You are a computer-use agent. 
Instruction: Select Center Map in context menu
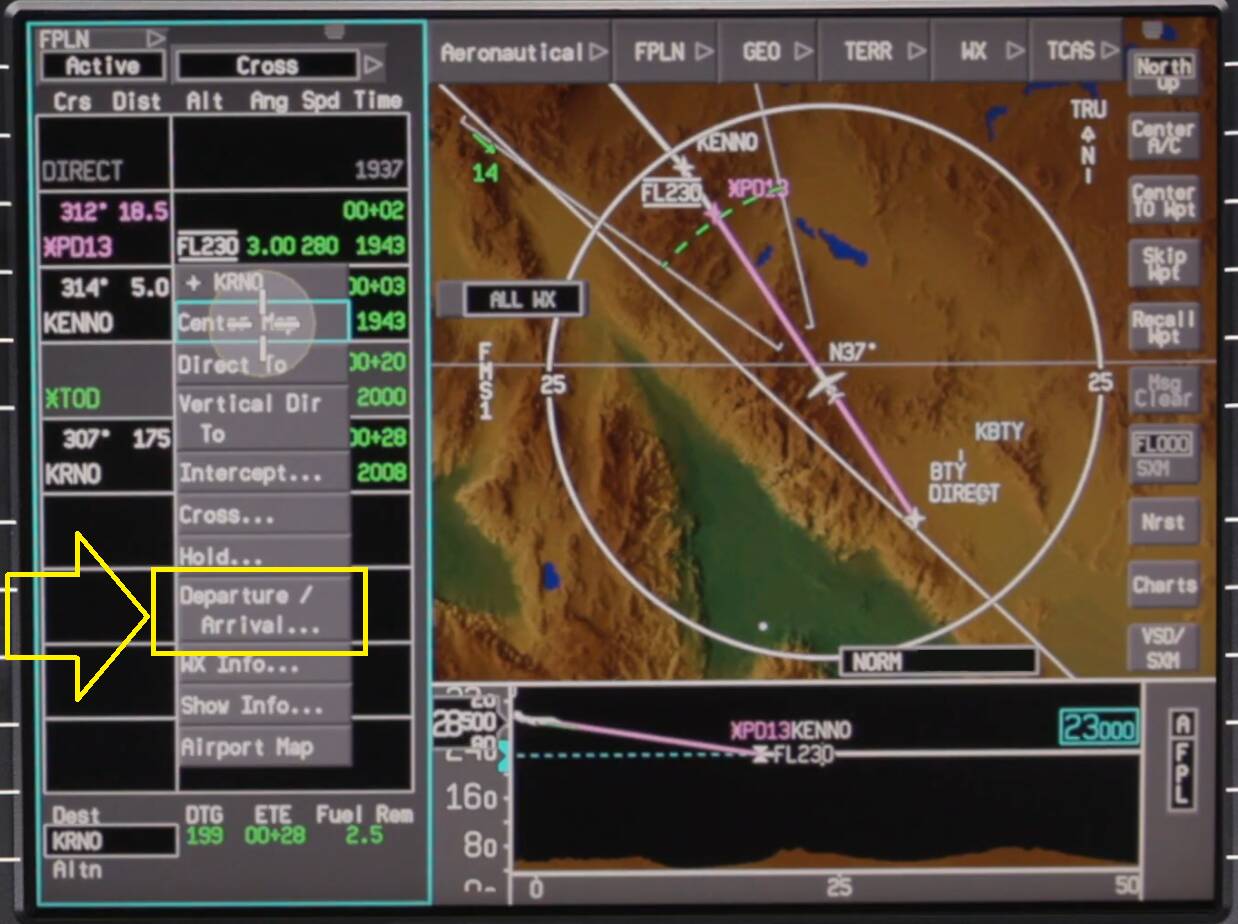point(263,322)
